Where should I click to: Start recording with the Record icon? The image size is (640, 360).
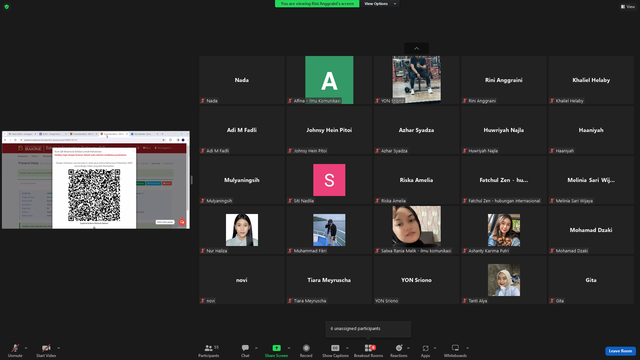coord(306,348)
